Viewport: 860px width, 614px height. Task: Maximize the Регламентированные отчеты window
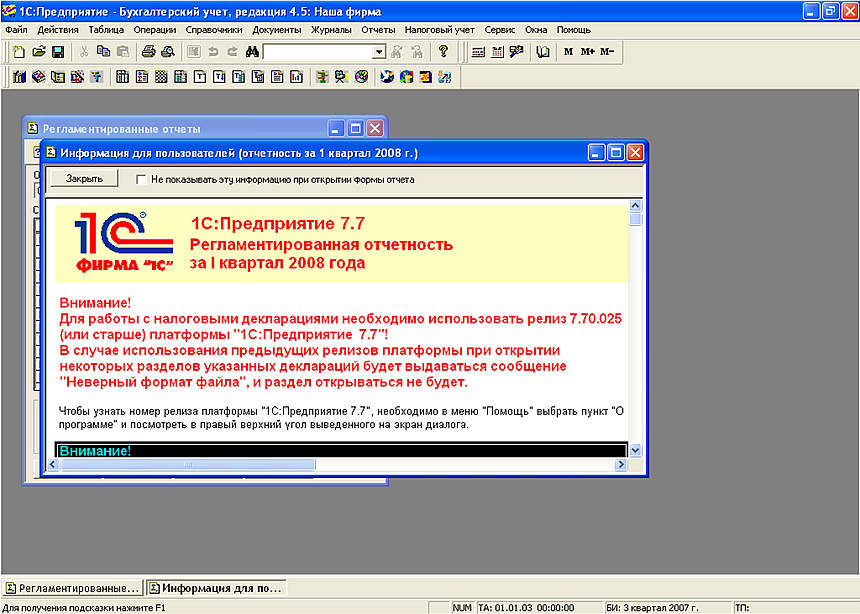pyautogui.click(x=355, y=128)
